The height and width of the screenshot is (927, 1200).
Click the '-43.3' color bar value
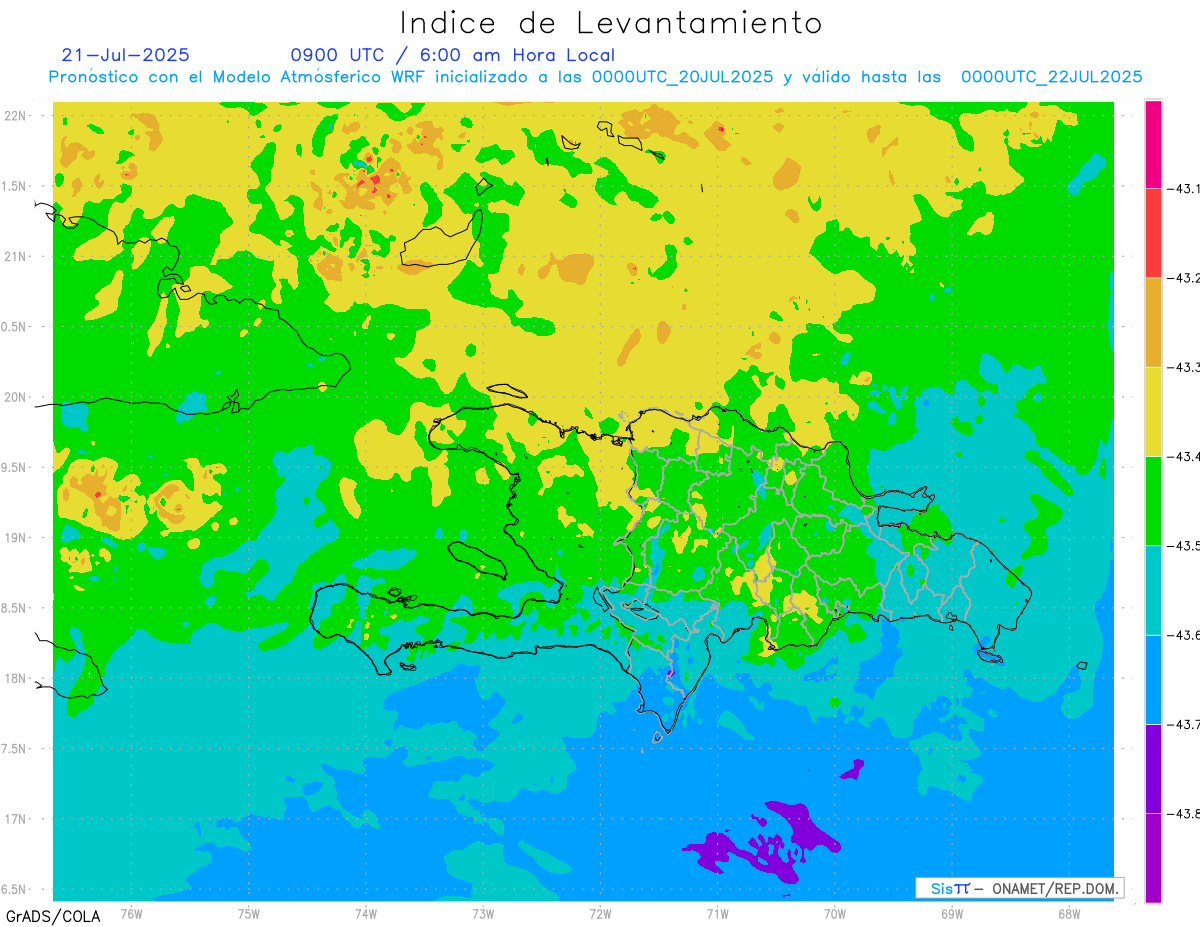tap(1186, 367)
